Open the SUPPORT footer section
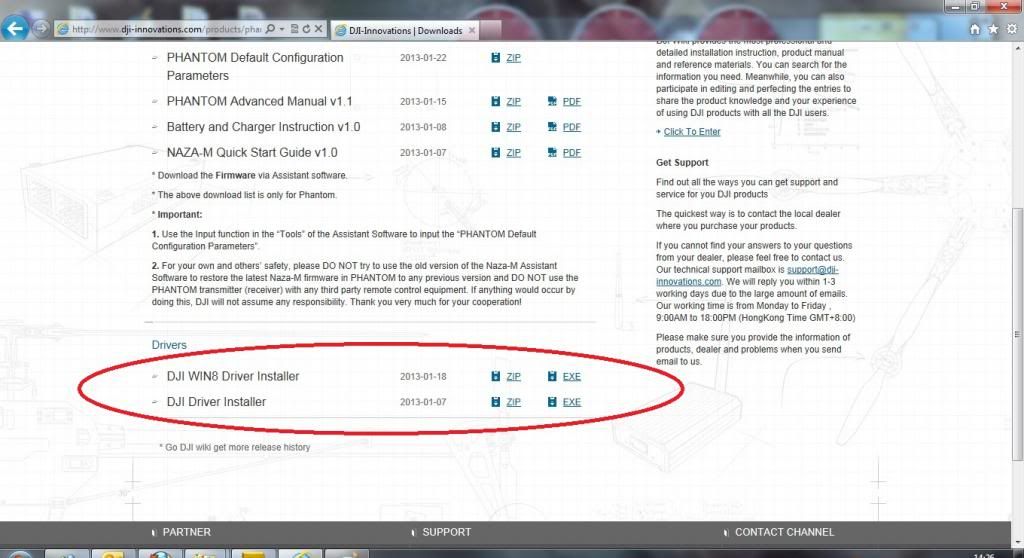 (446, 532)
